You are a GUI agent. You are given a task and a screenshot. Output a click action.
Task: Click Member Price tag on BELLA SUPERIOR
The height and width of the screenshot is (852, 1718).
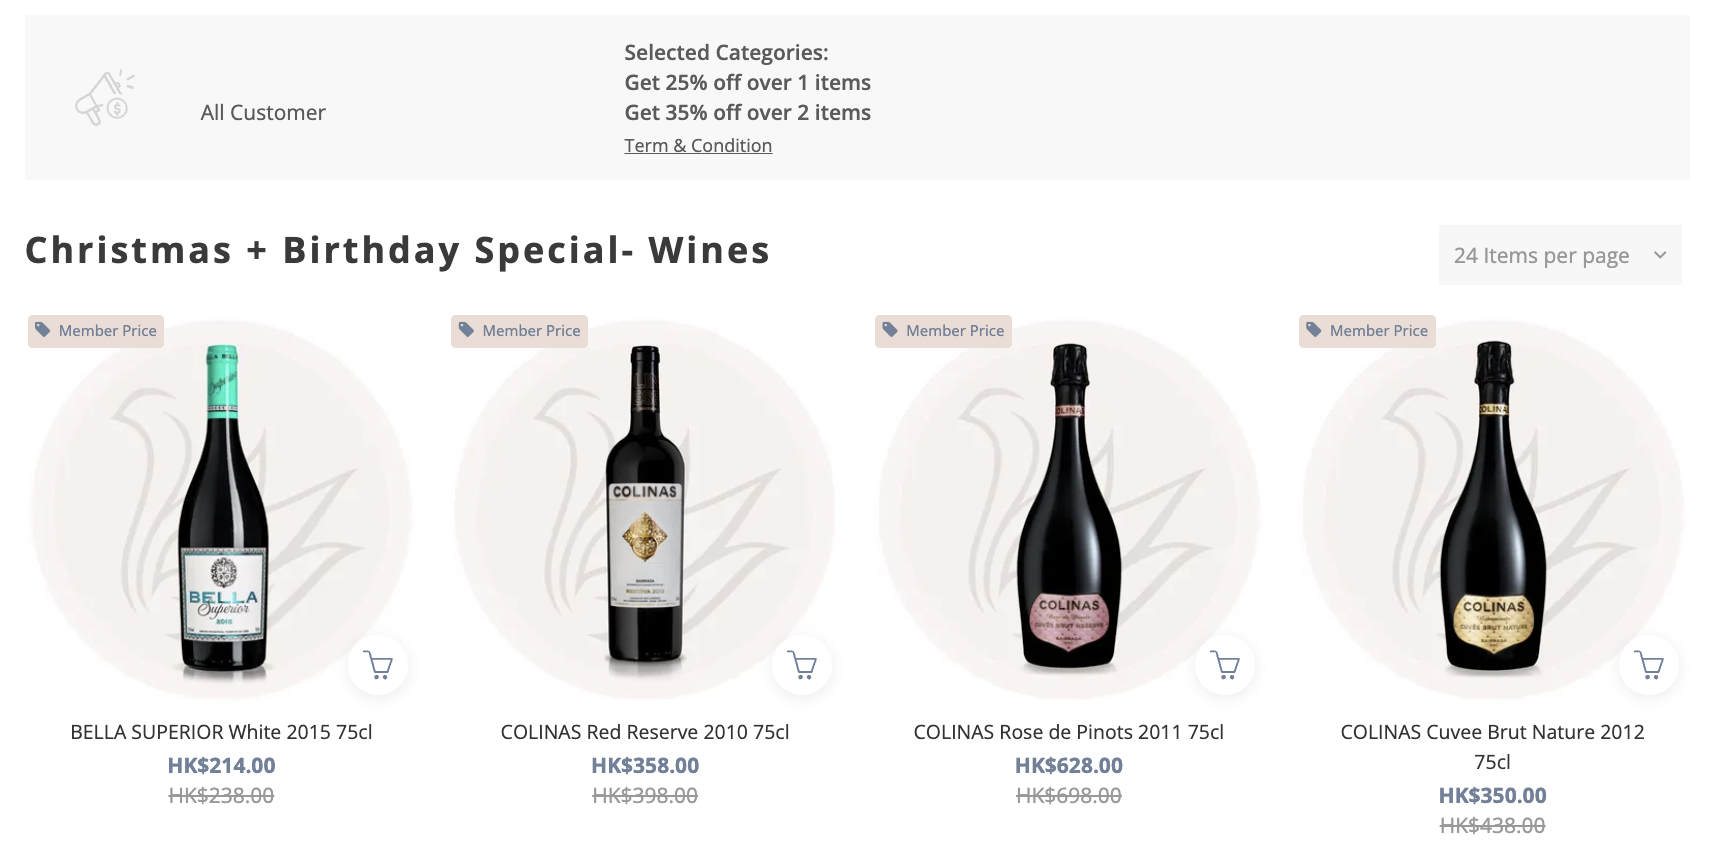pyautogui.click(x=96, y=331)
